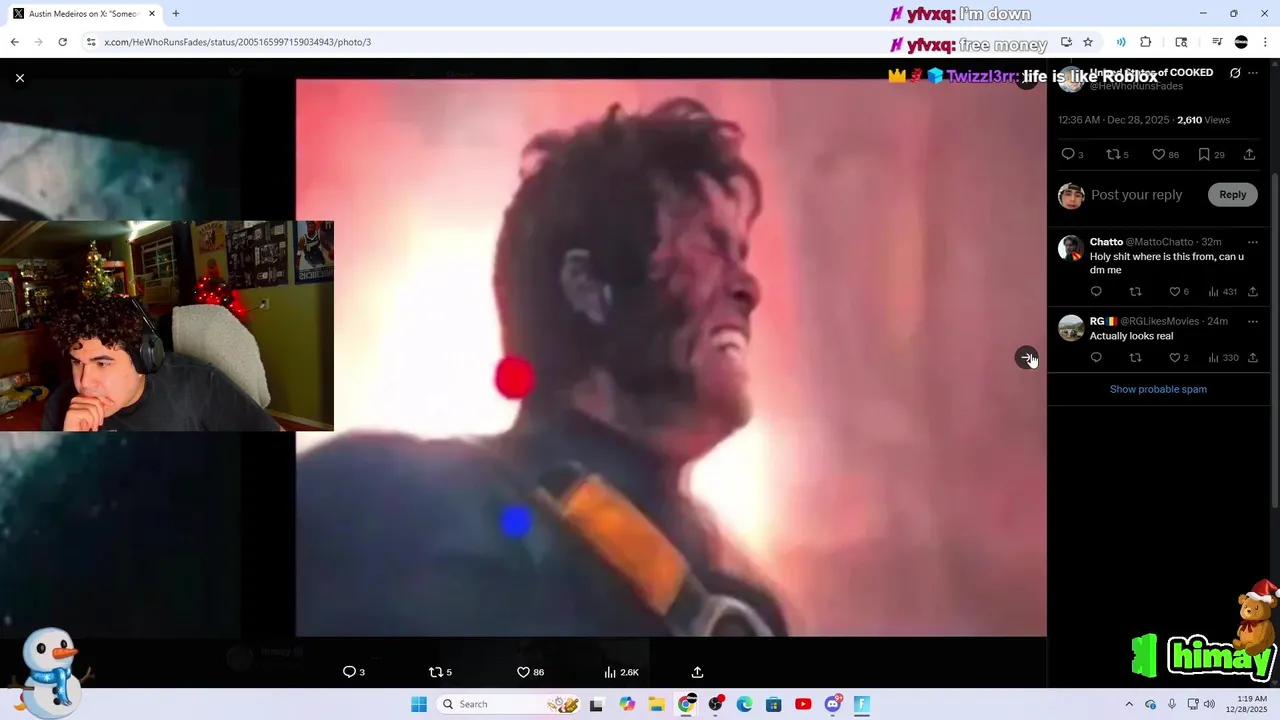Open the @HeWhoRunsFades handle link
Viewport: 1280px width, 720px height.
pyautogui.click(x=1136, y=86)
